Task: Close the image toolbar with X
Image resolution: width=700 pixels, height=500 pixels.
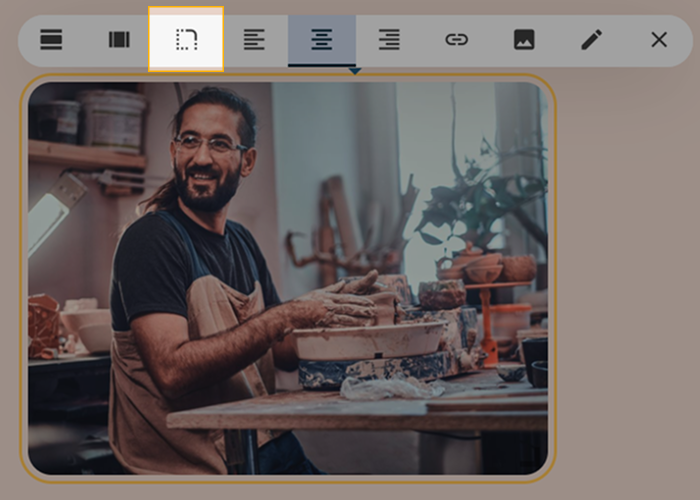Action: tap(659, 40)
